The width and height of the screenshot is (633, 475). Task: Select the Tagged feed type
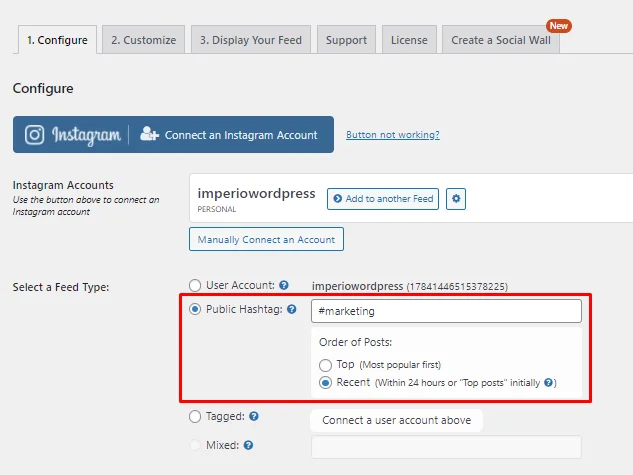coord(195,416)
